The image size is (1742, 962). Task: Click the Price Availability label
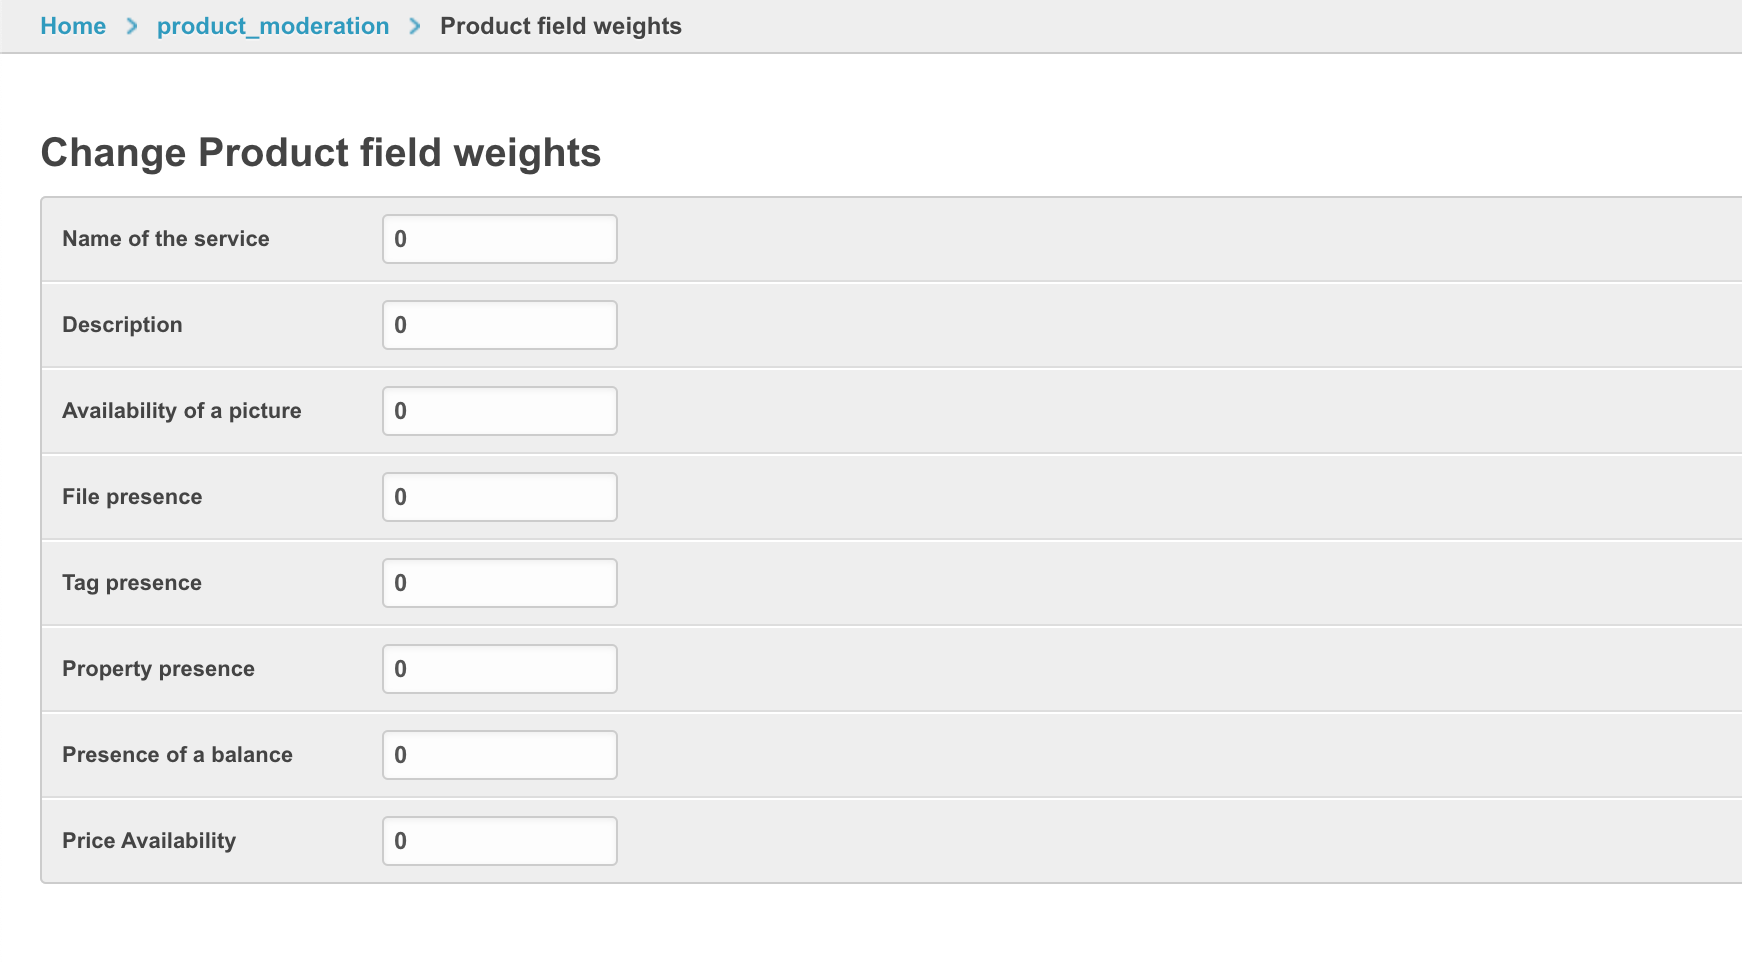149,841
